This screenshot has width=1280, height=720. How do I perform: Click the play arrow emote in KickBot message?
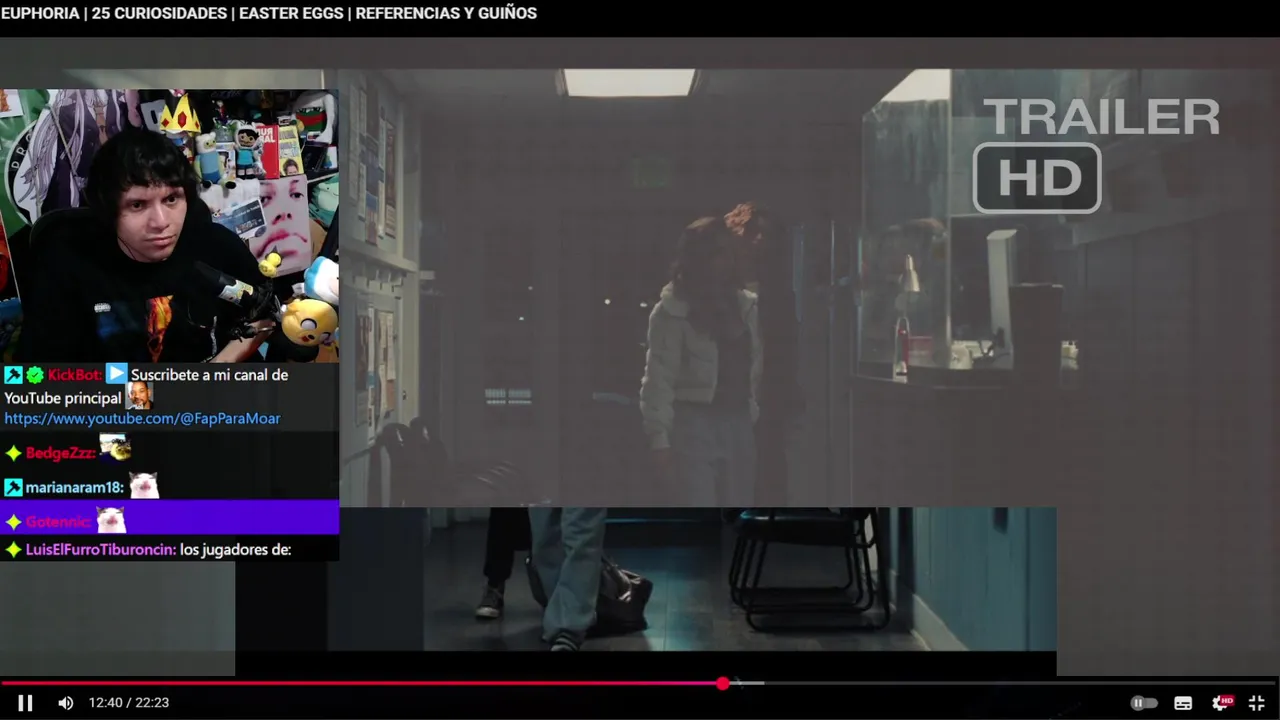click(x=117, y=374)
